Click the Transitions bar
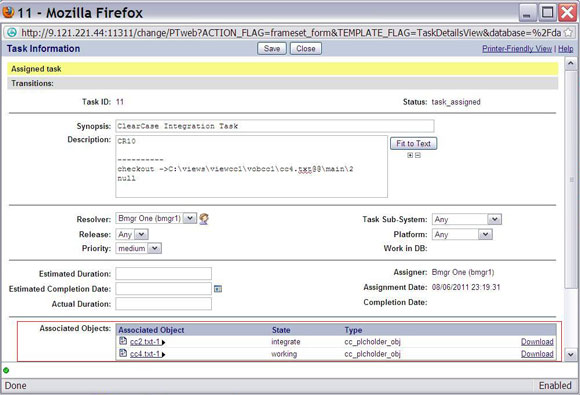 point(283,83)
